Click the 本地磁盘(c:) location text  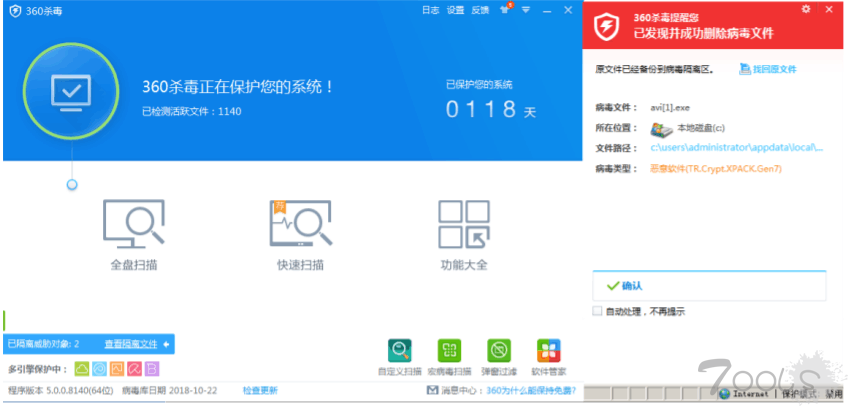(701, 128)
